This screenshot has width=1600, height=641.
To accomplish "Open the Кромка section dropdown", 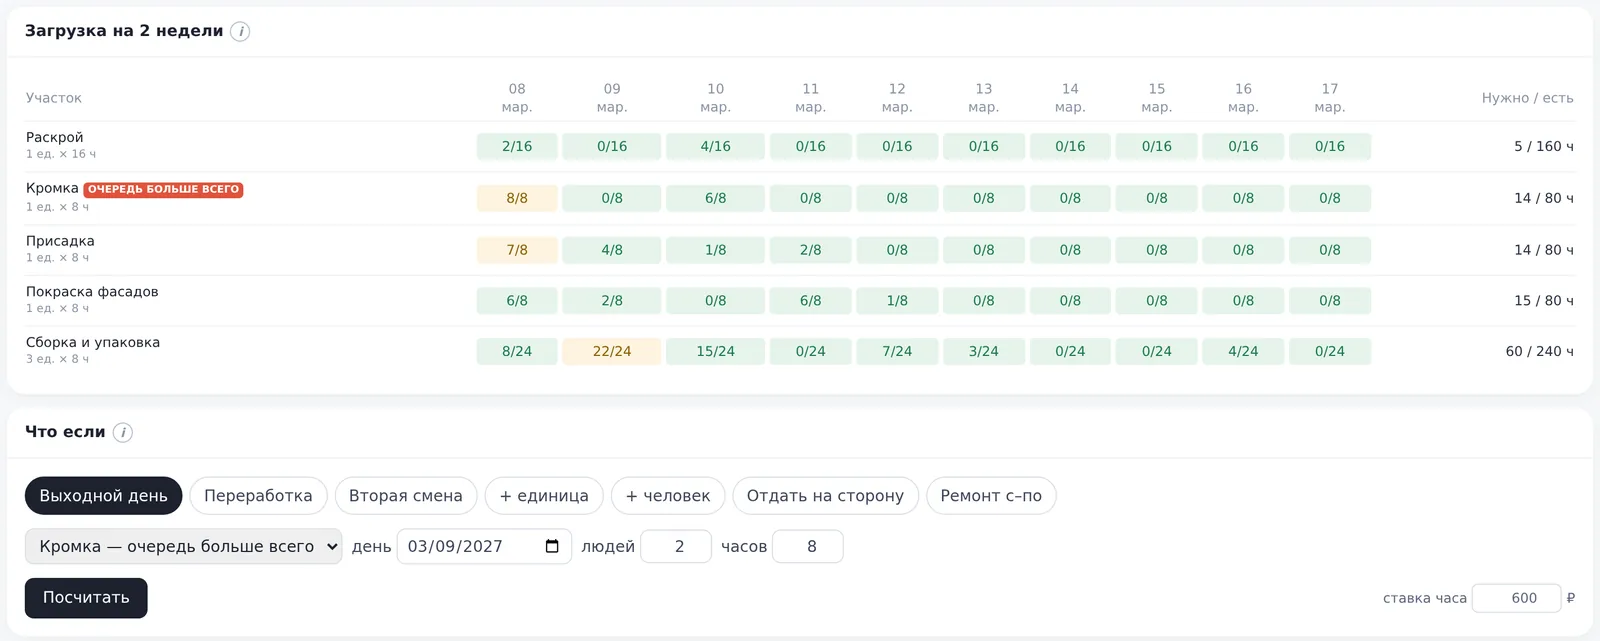I will pos(183,547).
